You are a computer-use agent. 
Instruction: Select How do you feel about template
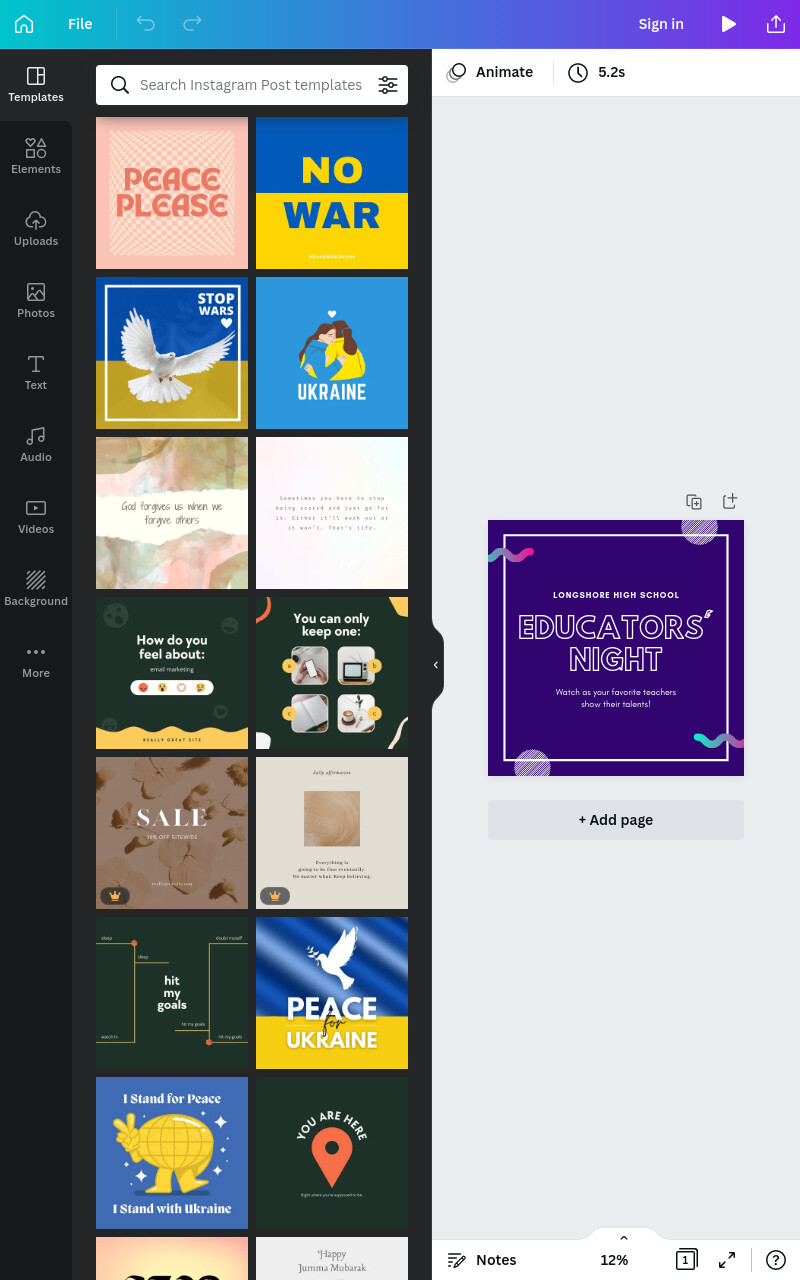click(172, 673)
